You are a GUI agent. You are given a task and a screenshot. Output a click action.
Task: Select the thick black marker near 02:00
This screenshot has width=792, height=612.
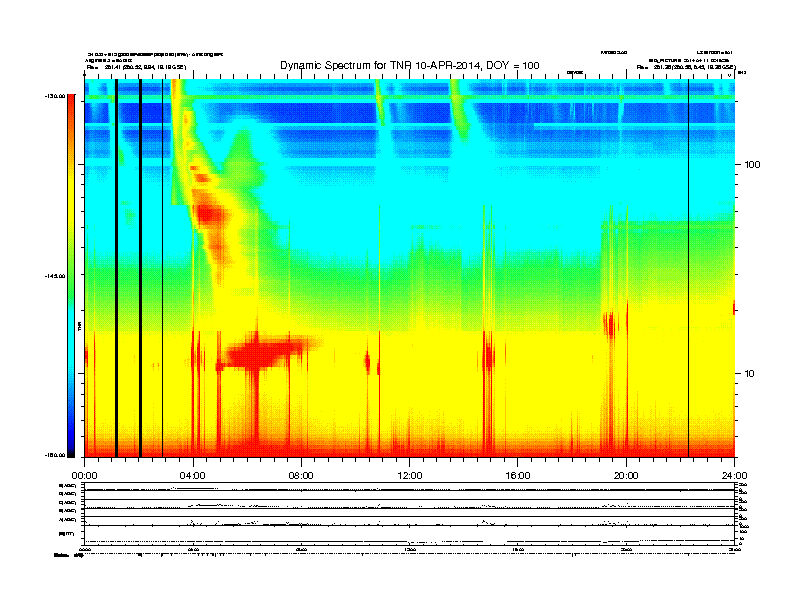point(140,268)
